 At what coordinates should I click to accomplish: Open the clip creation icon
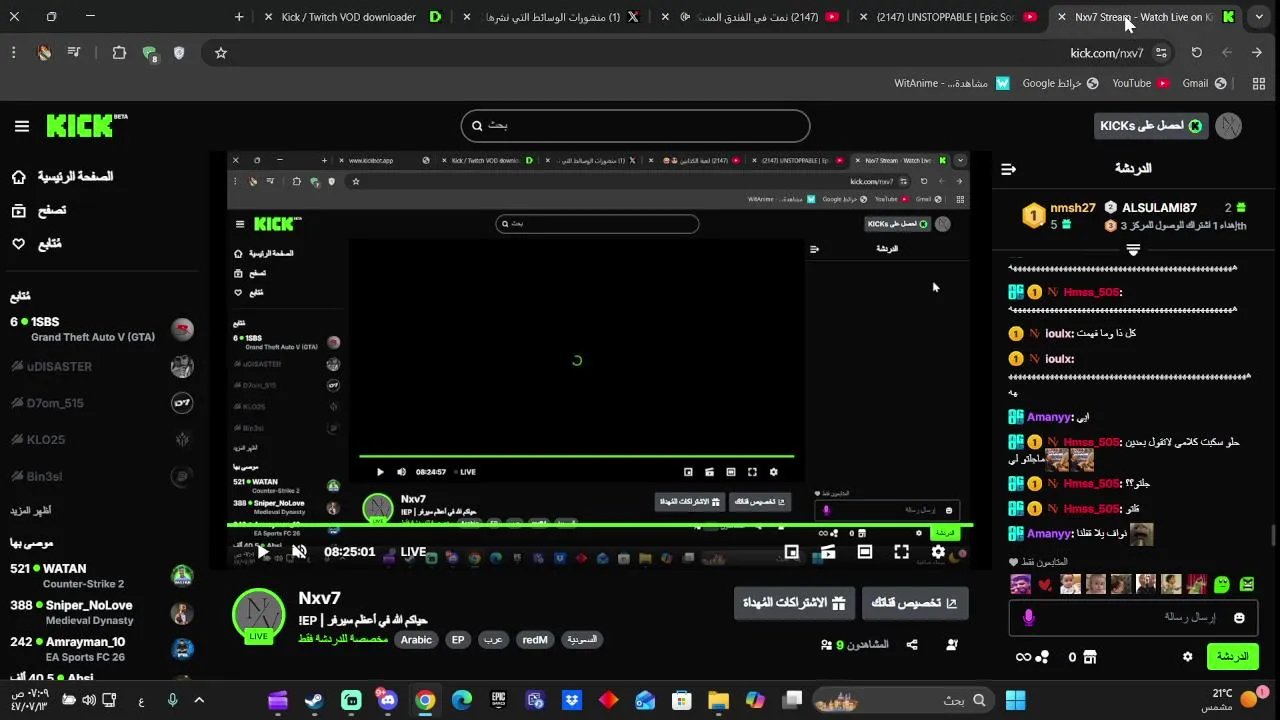[x=828, y=552]
